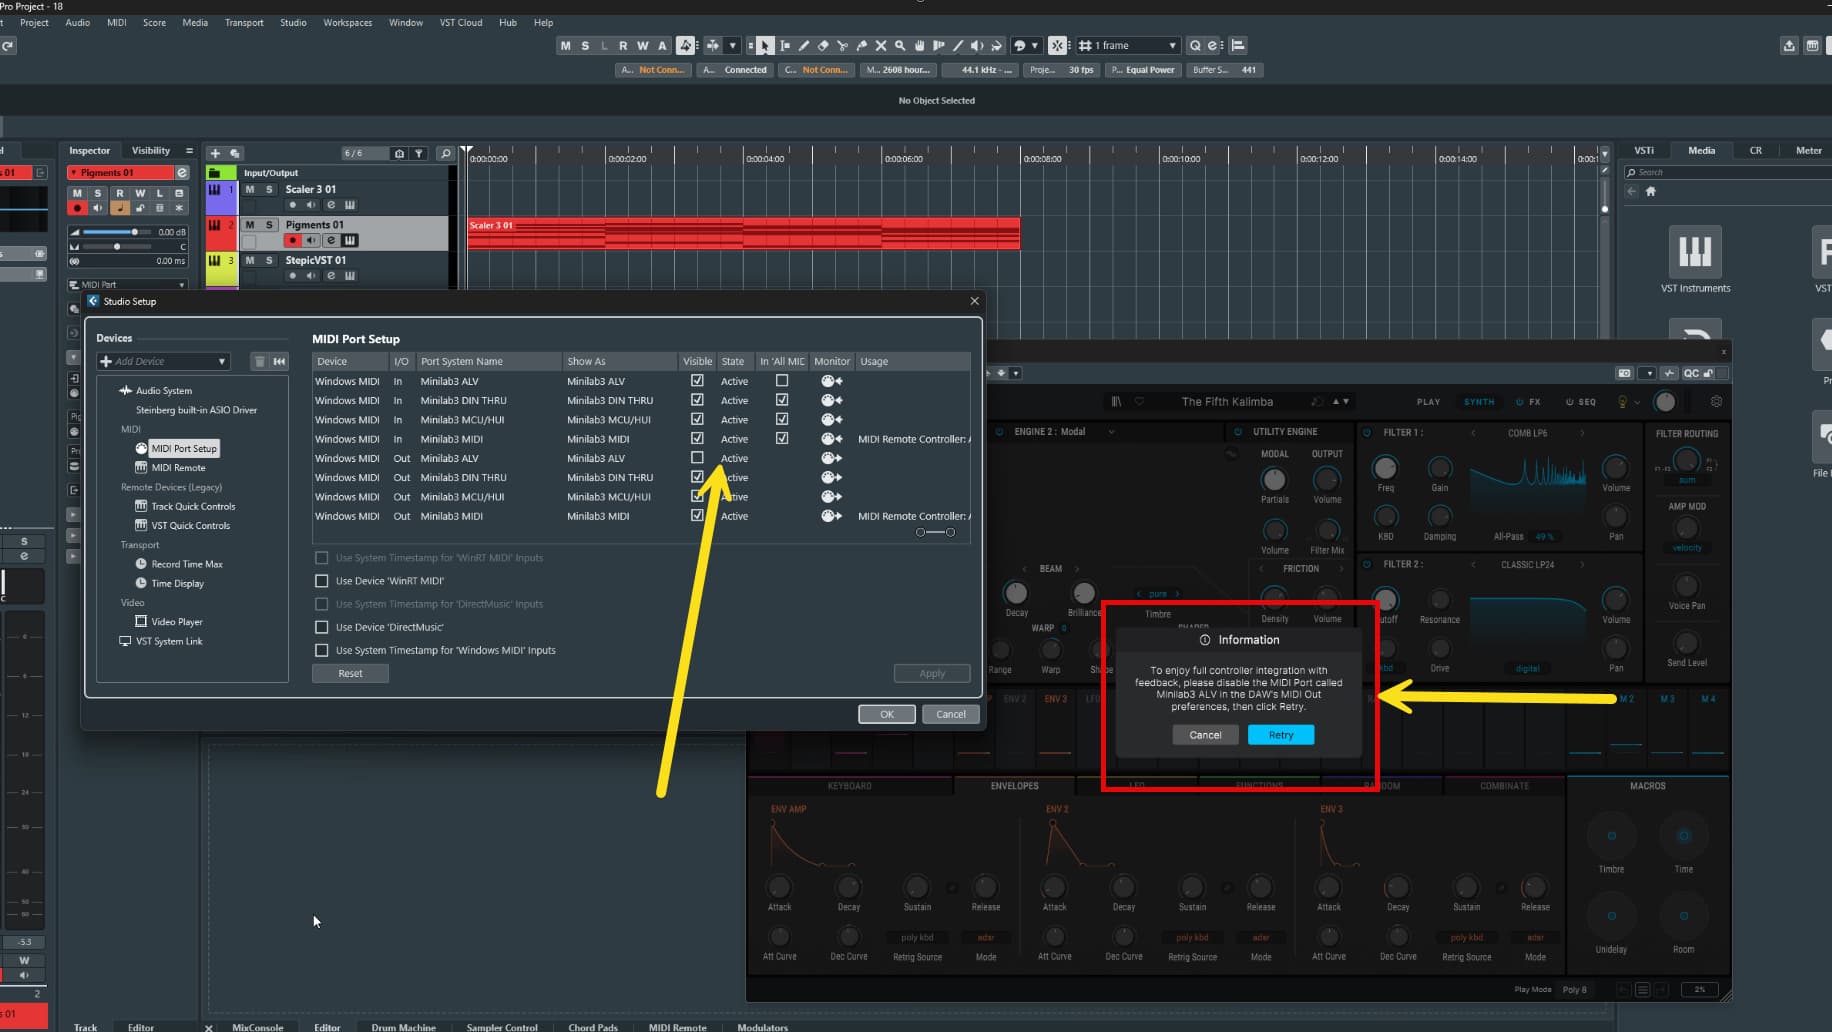Select the Zoom magnifier tool

pyautogui.click(x=900, y=45)
